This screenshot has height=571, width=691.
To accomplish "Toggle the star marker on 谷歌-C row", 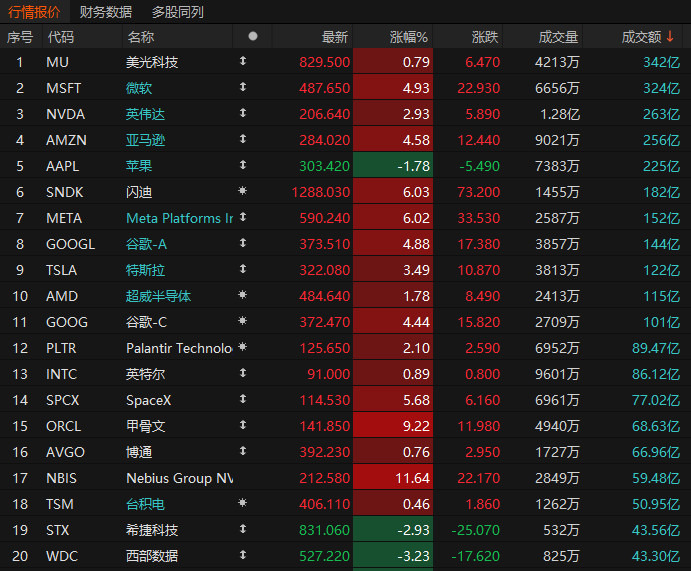I will (x=242, y=321).
